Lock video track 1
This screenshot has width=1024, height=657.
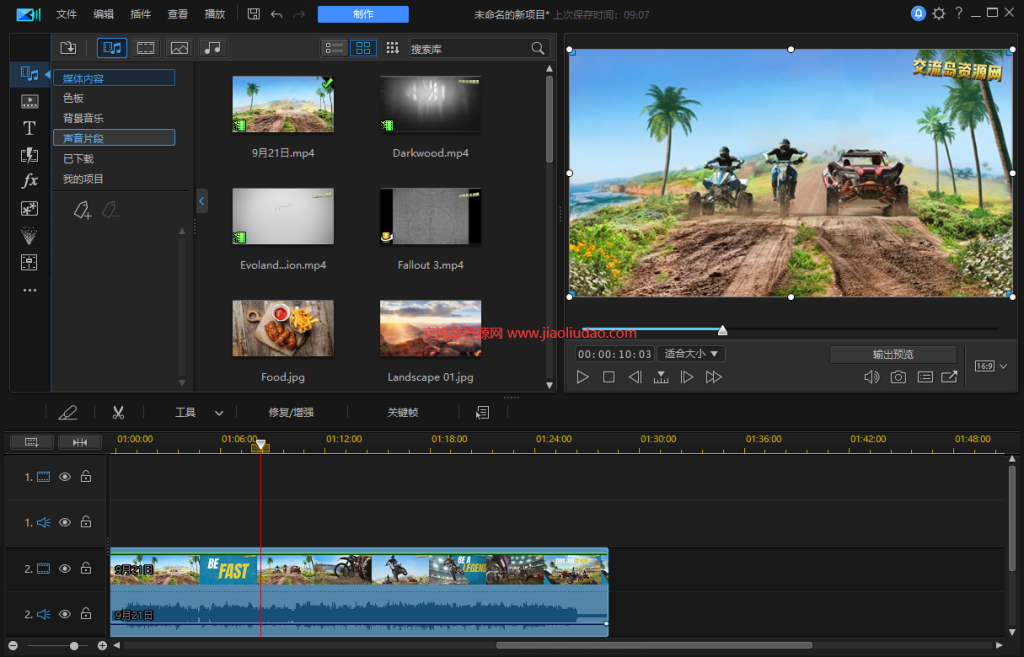86,476
